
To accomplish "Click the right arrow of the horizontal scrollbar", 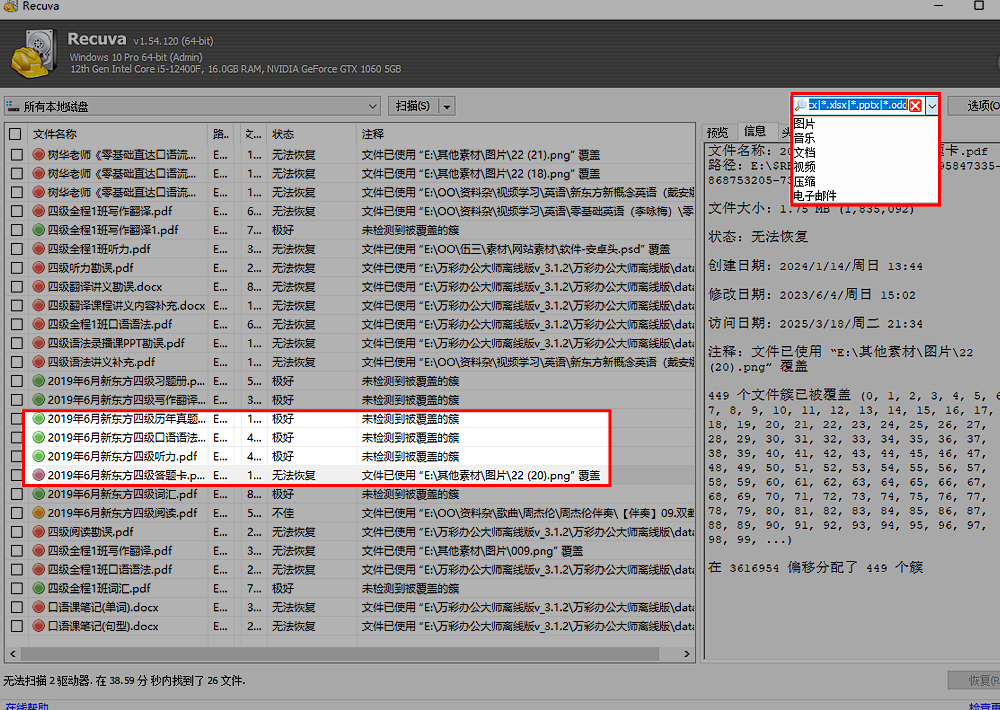I will [x=687, y=654].
